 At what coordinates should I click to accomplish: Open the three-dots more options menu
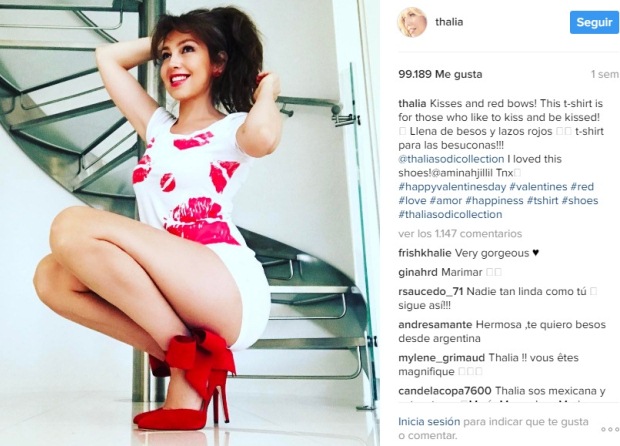[610, 429]
